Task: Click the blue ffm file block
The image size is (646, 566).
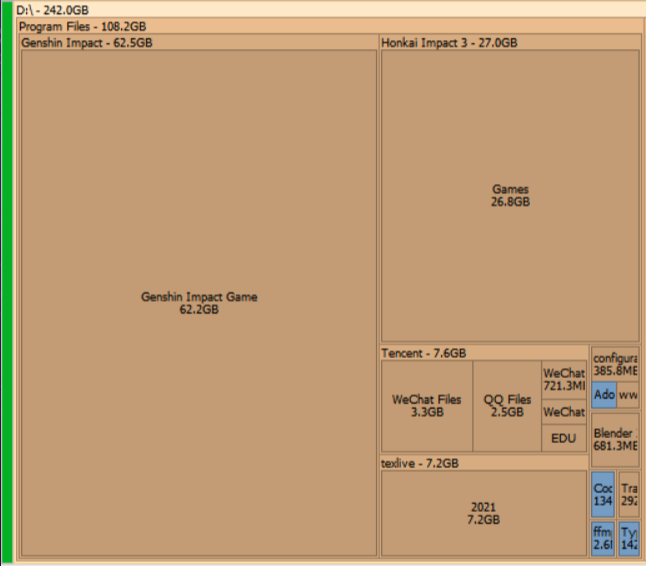Action: point(602,538)
